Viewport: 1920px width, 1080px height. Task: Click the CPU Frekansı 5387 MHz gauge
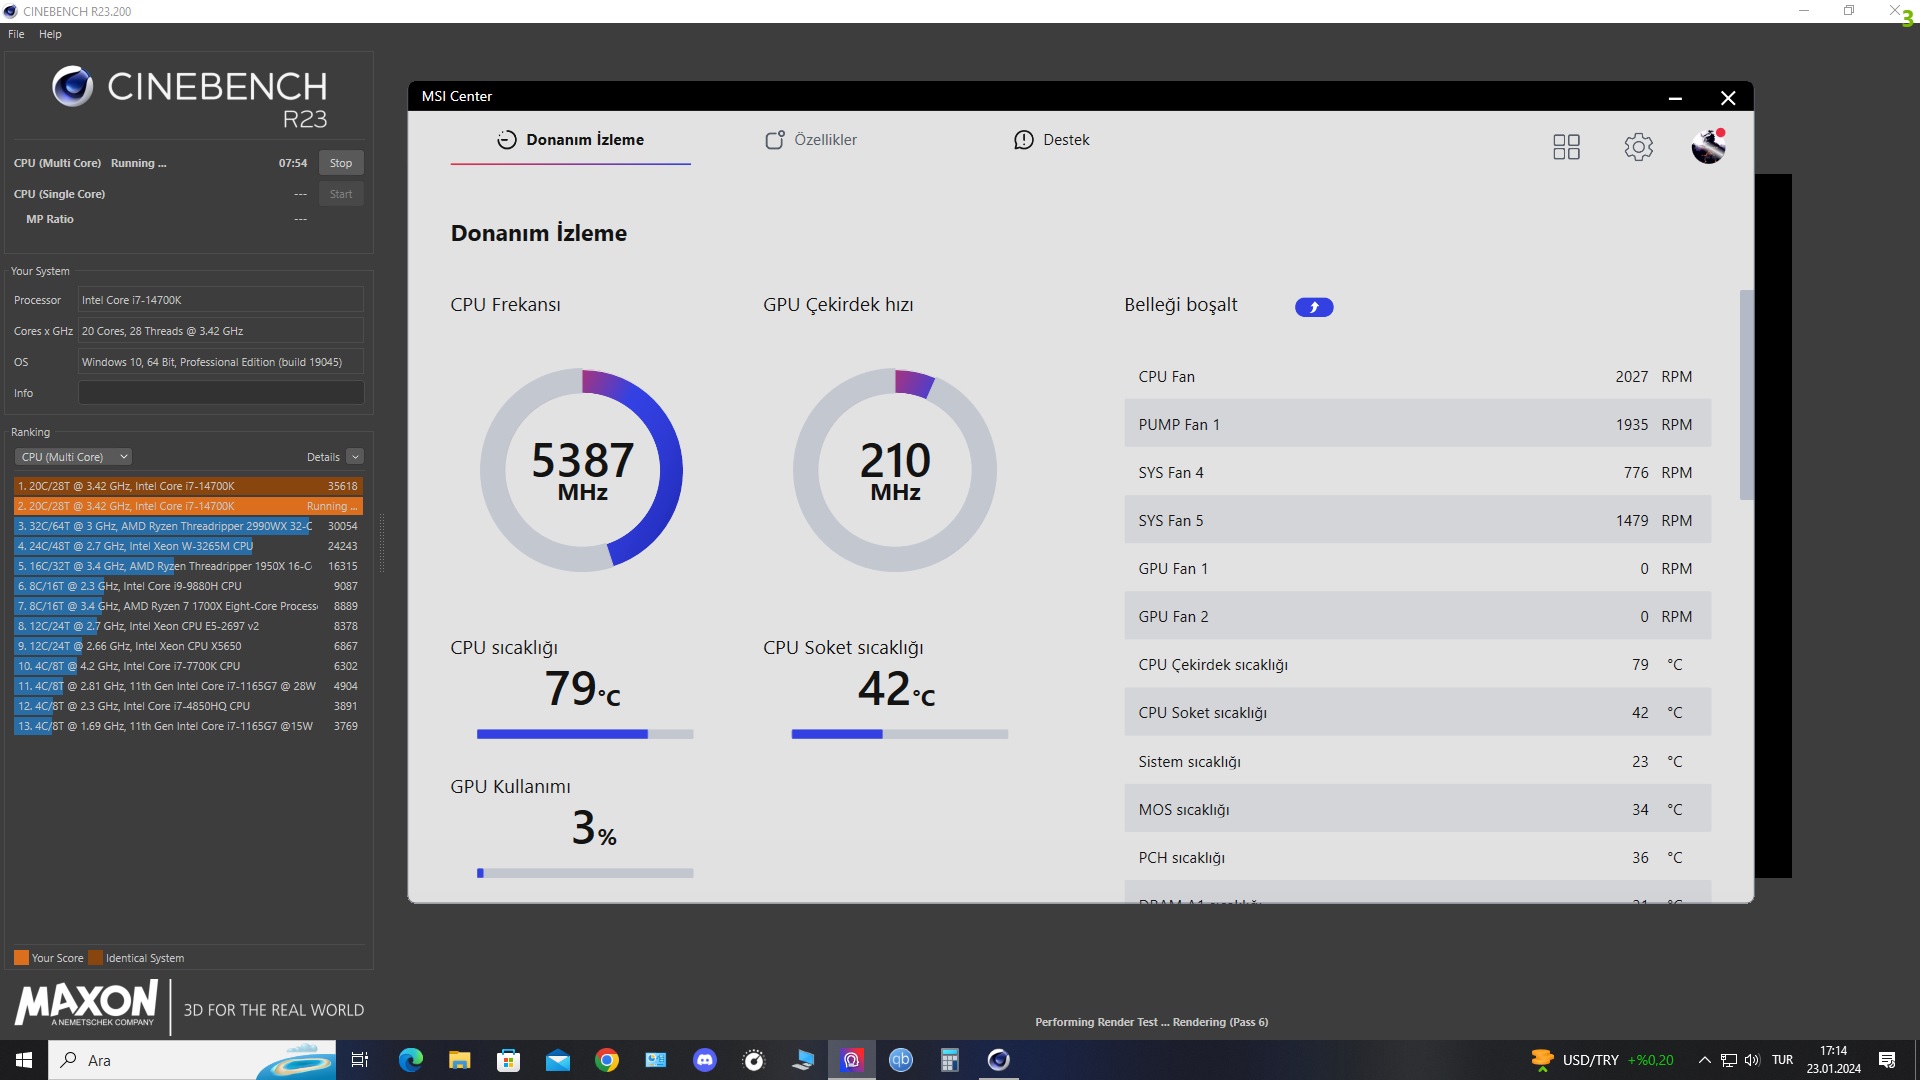(x=582, y=470)
